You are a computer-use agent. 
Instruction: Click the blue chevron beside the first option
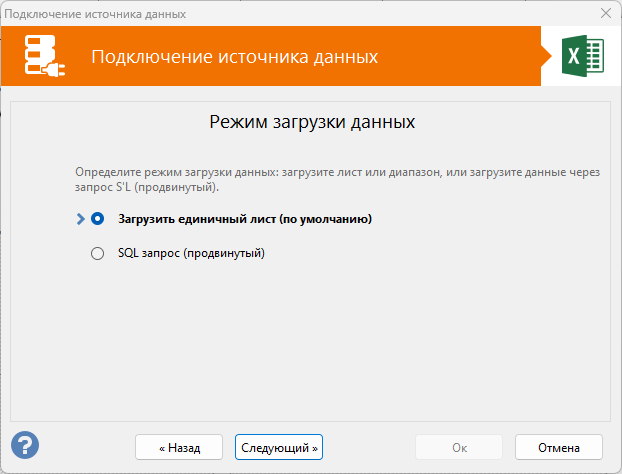(80, 218)
